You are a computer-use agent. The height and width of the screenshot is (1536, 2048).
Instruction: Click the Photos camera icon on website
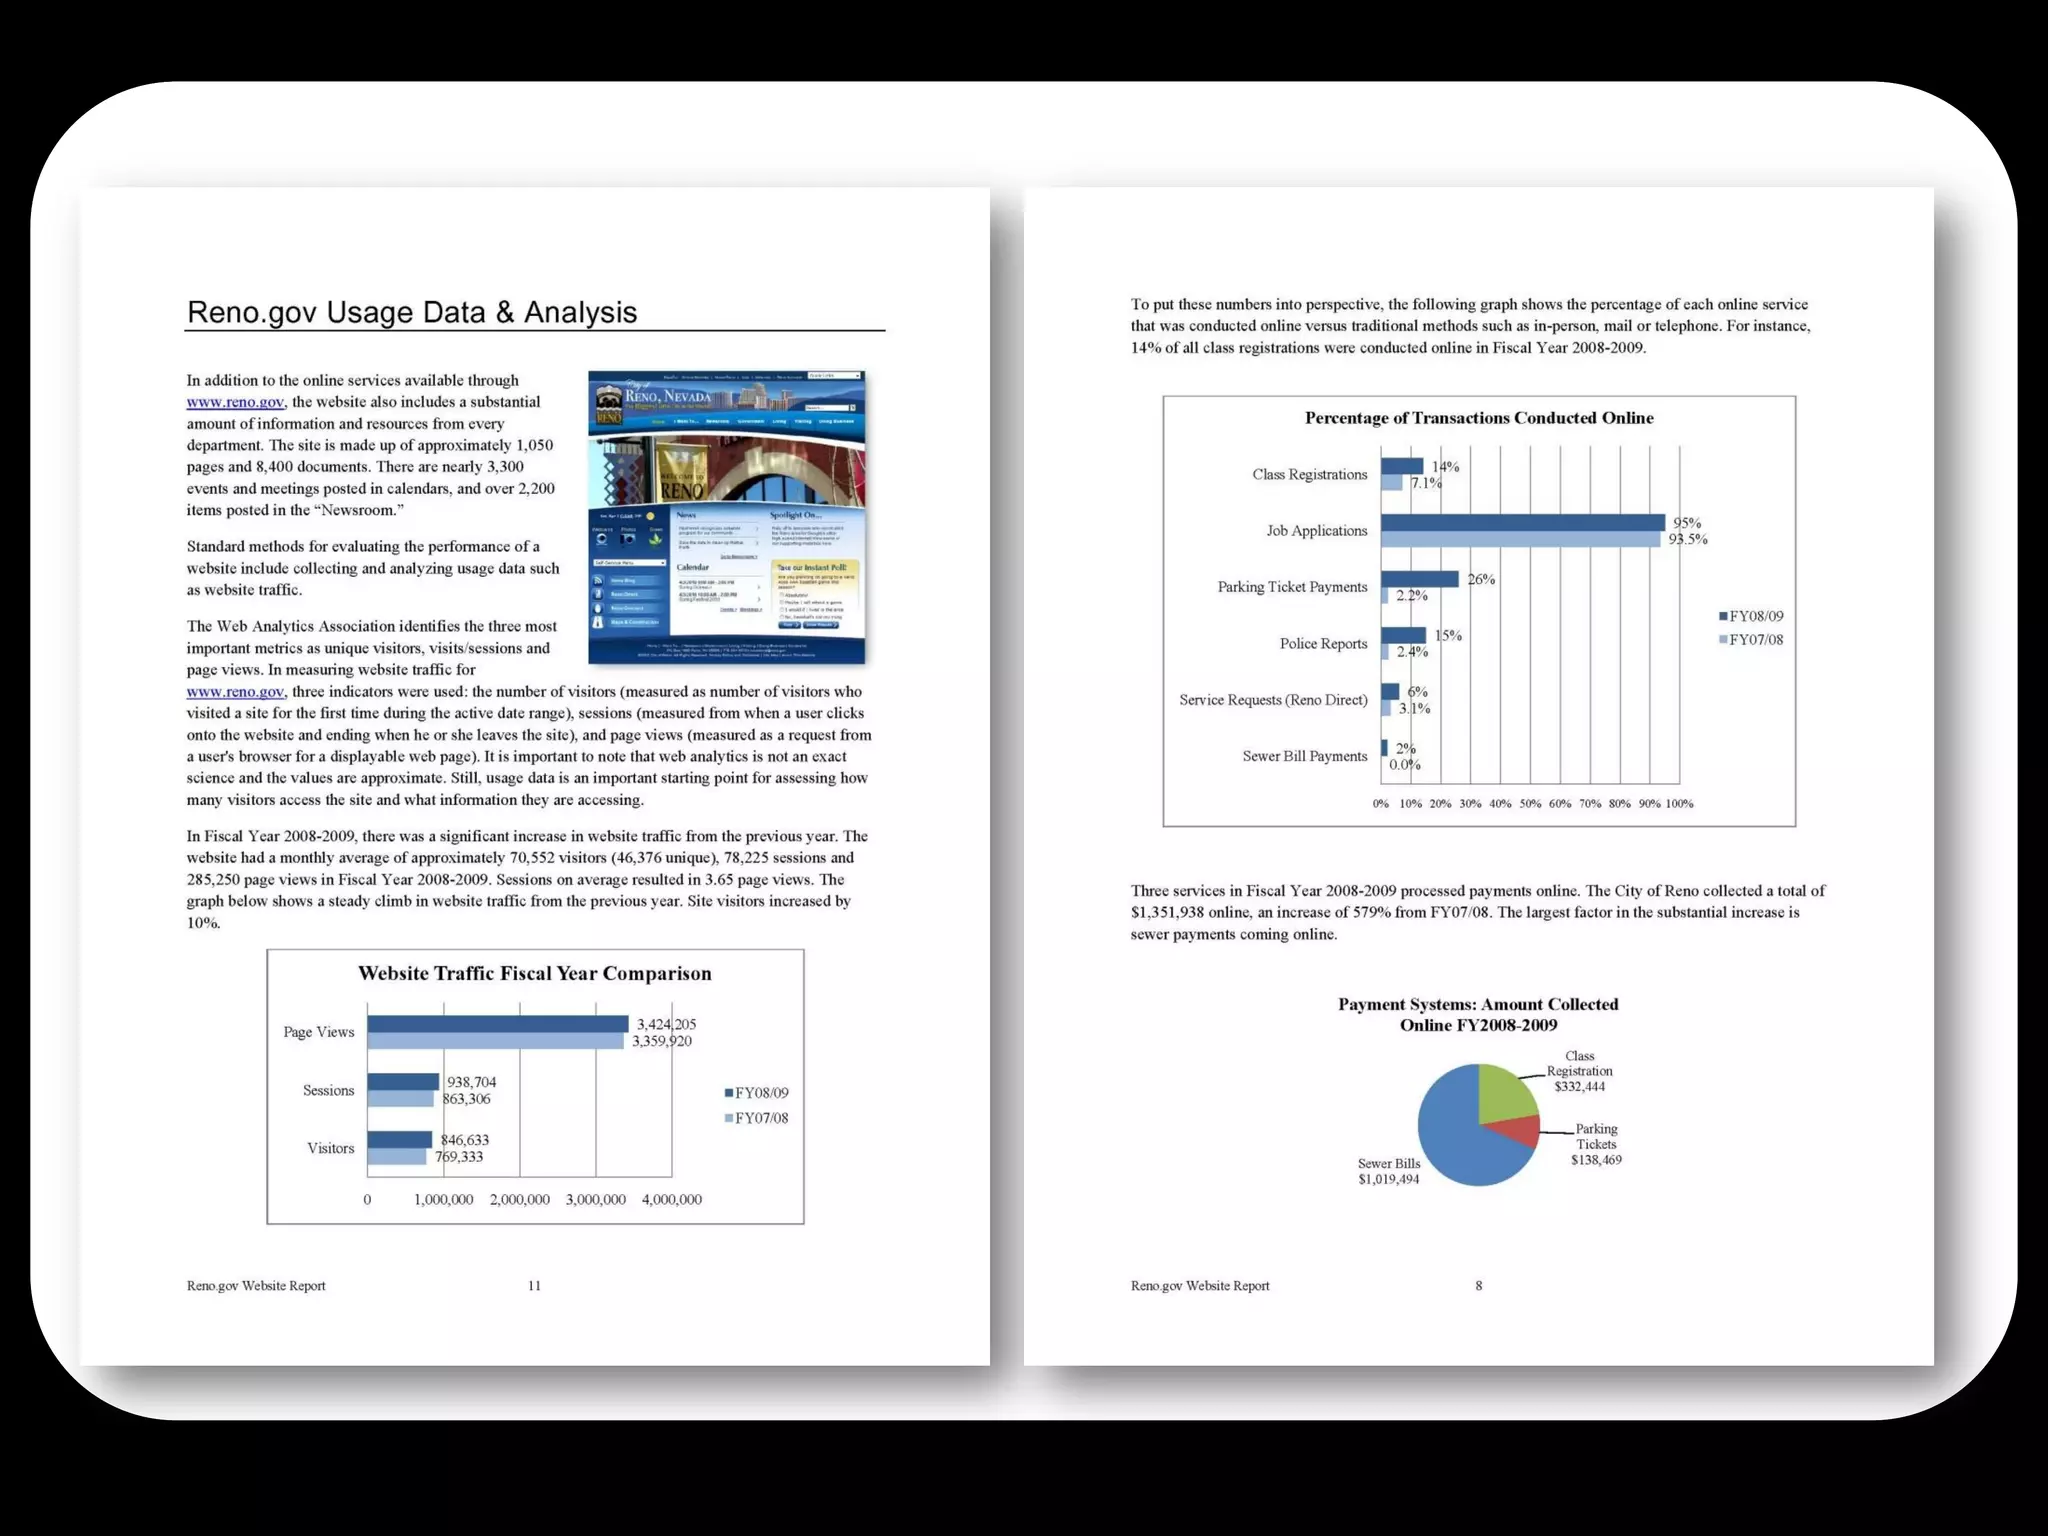coord(628,539)
